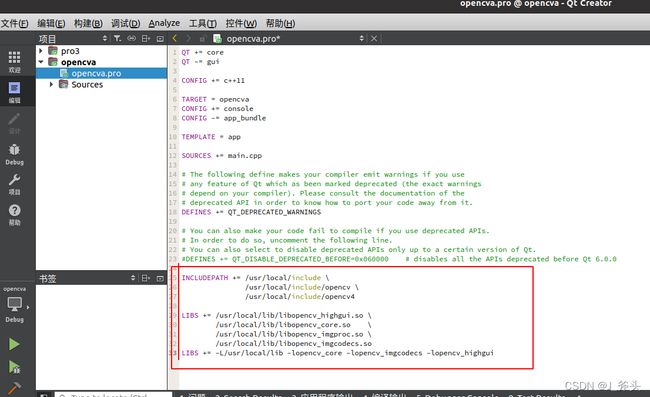Screen dimensions: 650x397
Task: Go back with yellow arrow
Action: click(x=175, y=39)
